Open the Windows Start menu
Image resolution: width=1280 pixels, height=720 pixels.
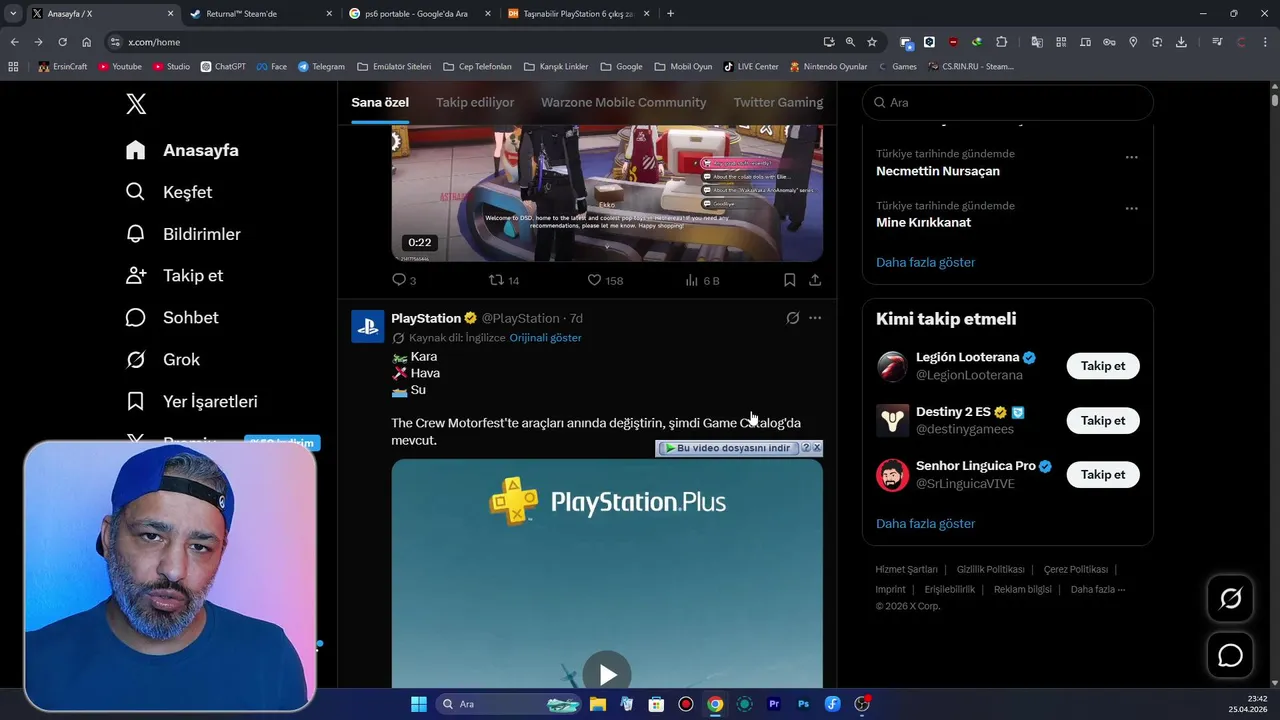click(x=419, y=704)
